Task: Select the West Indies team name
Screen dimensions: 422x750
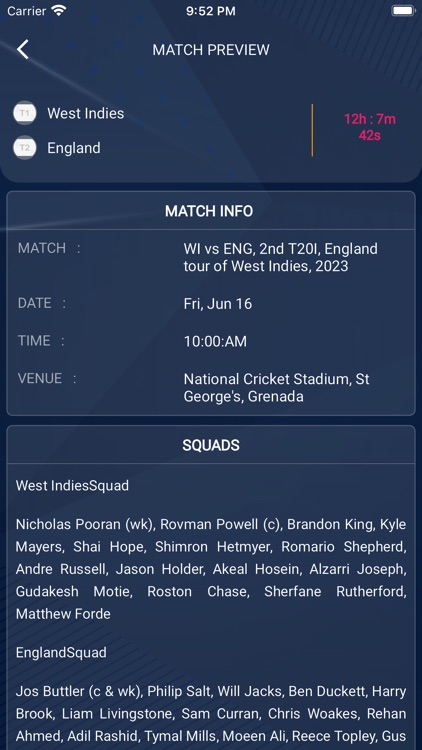Action: pyautogui.click(x=86, y=113)
